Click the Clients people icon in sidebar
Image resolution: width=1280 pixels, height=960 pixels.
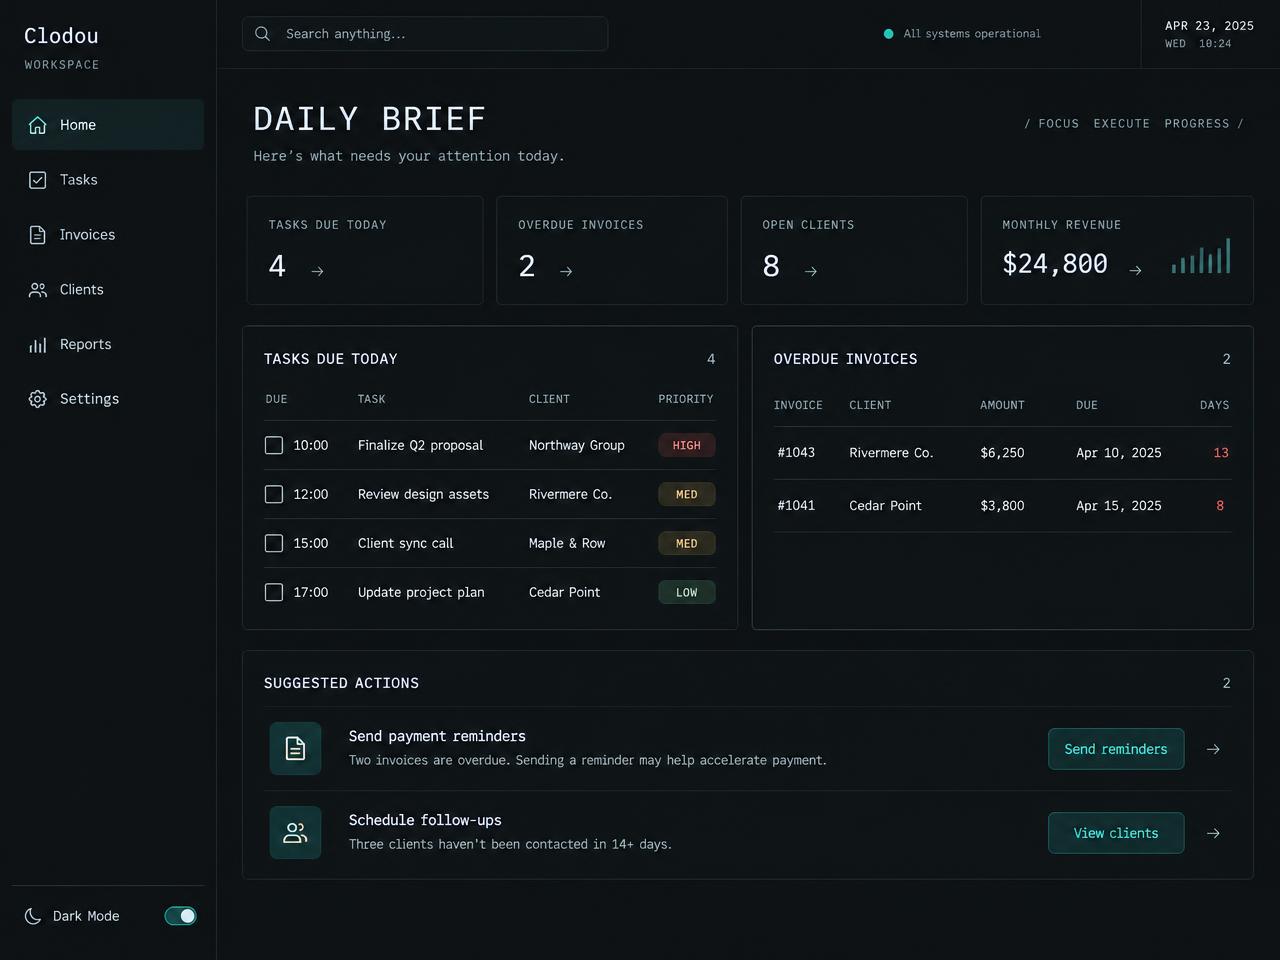(38, 290)
